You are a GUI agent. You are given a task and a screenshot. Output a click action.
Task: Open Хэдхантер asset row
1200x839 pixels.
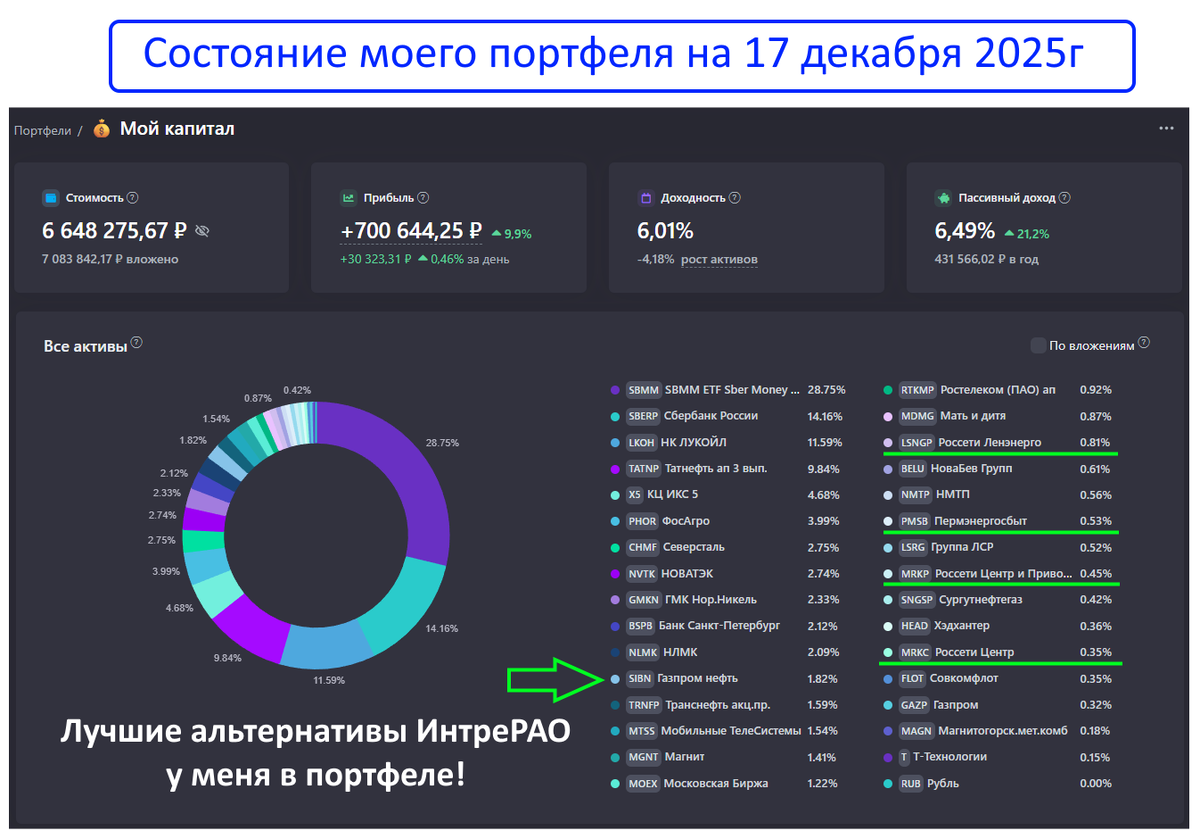click(x=1000, y=626)
